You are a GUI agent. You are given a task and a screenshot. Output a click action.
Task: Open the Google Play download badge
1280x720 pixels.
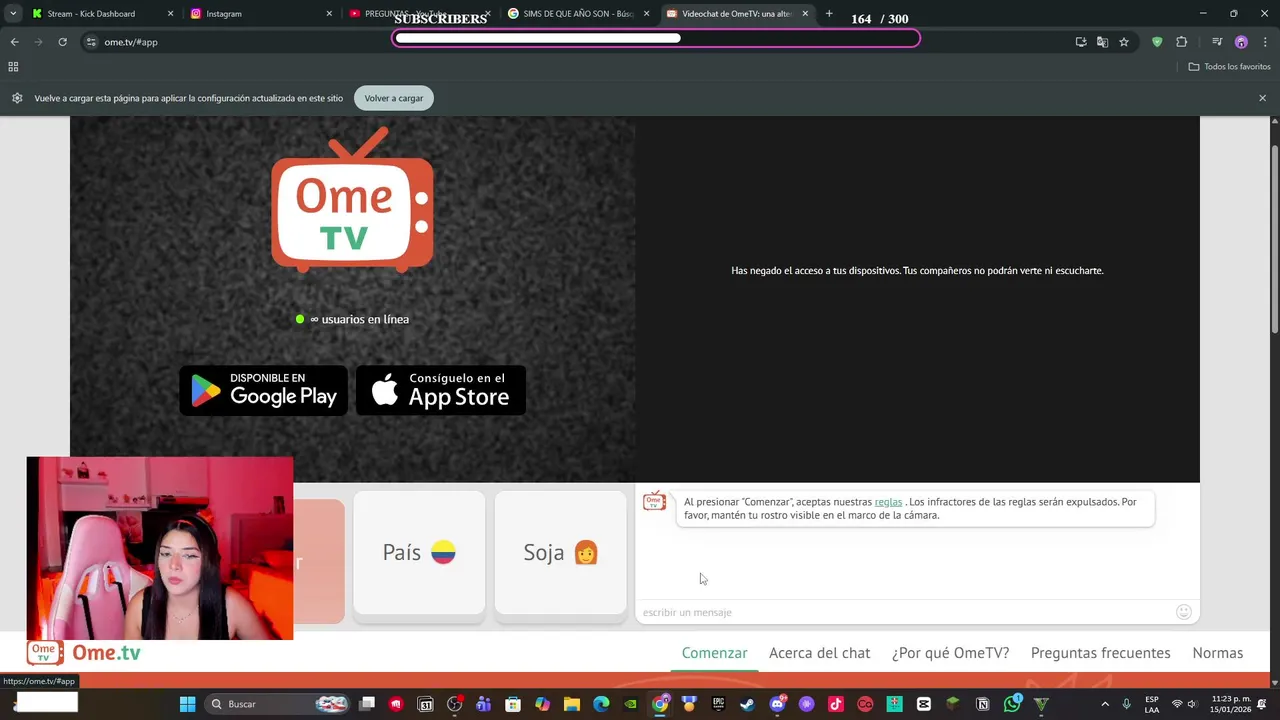coord(264,390)
